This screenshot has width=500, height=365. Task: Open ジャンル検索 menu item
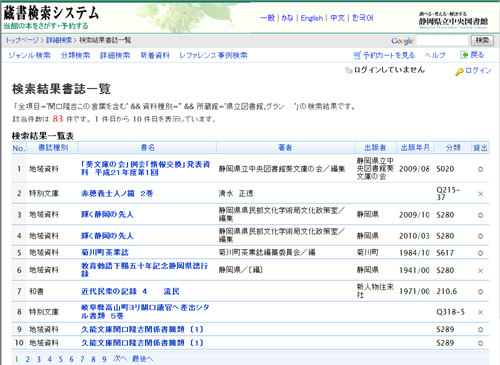[x=29, y=55]
